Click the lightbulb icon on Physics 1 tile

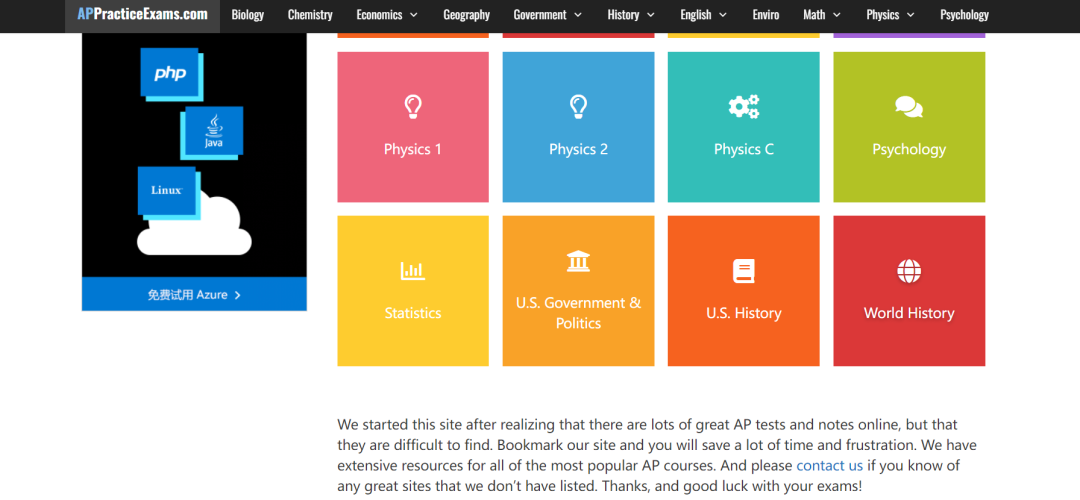412,106
